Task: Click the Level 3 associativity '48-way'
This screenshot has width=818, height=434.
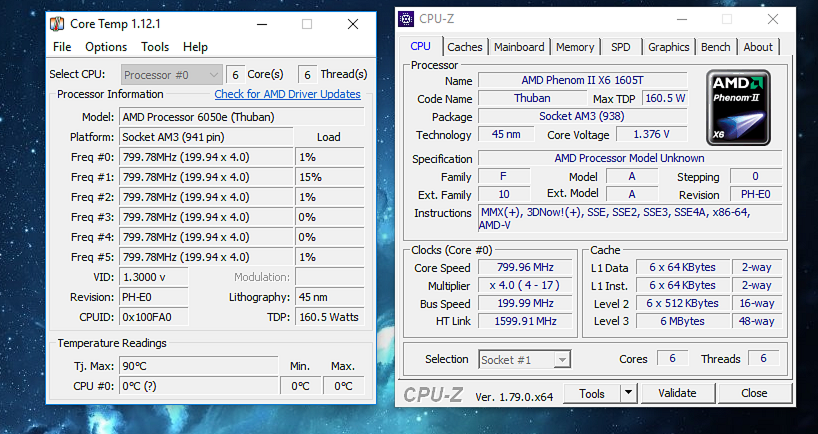Action: [x=757, y=321]
